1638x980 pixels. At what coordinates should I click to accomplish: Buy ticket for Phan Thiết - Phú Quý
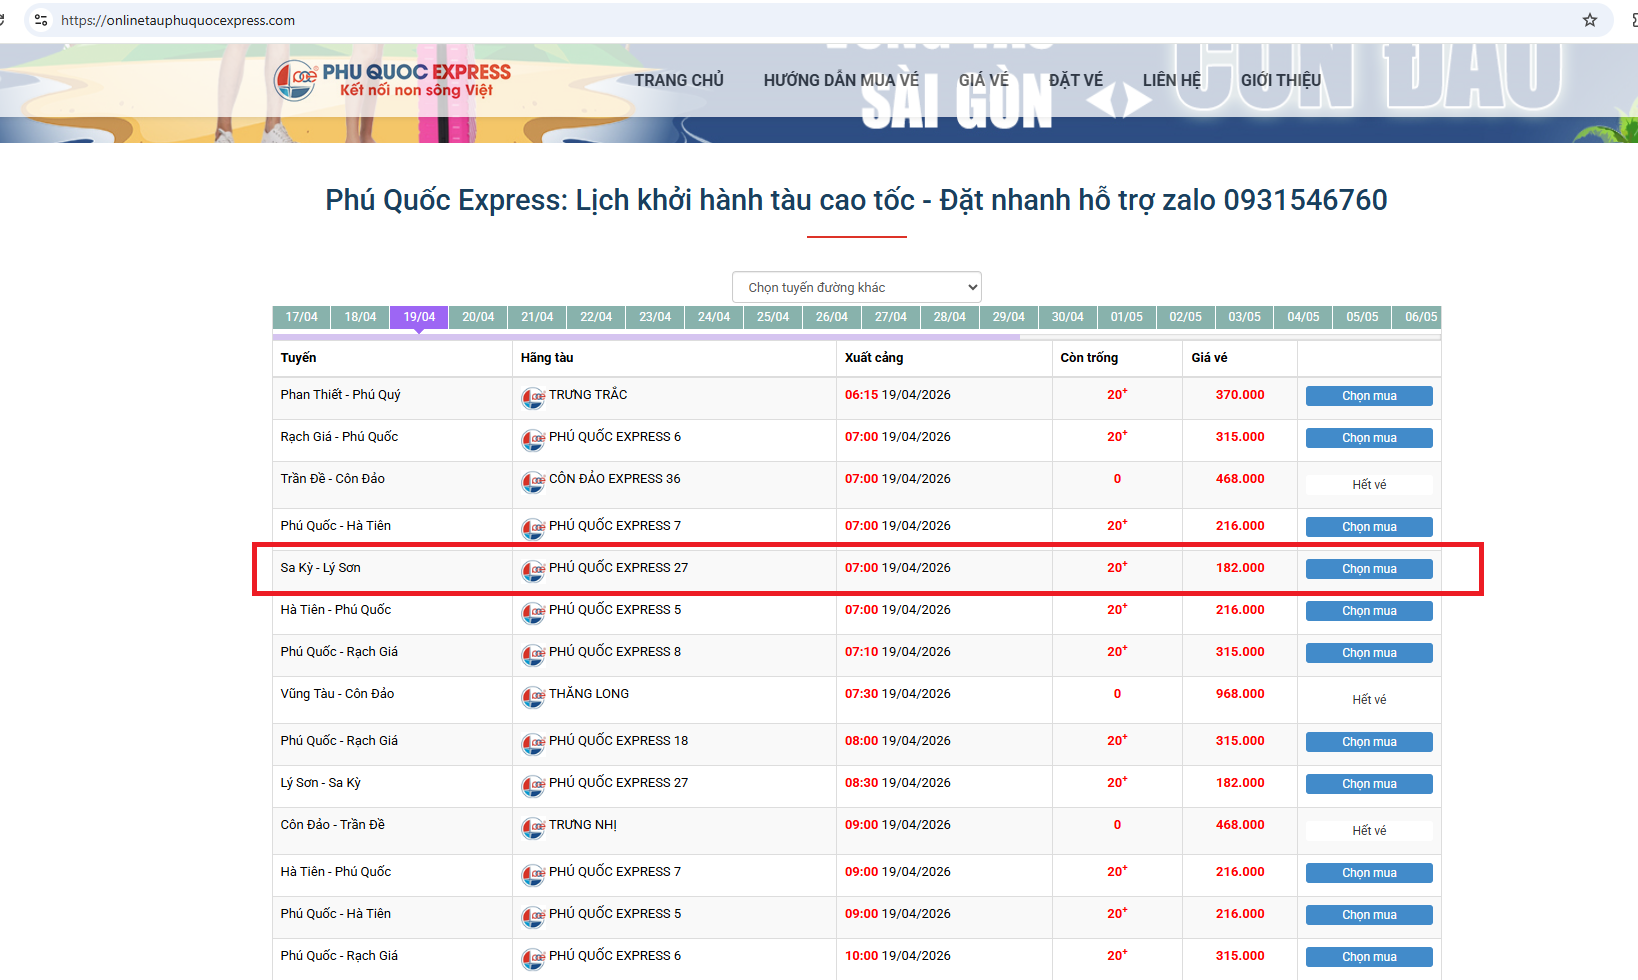pyautogui.click(x=1368, y=396)
